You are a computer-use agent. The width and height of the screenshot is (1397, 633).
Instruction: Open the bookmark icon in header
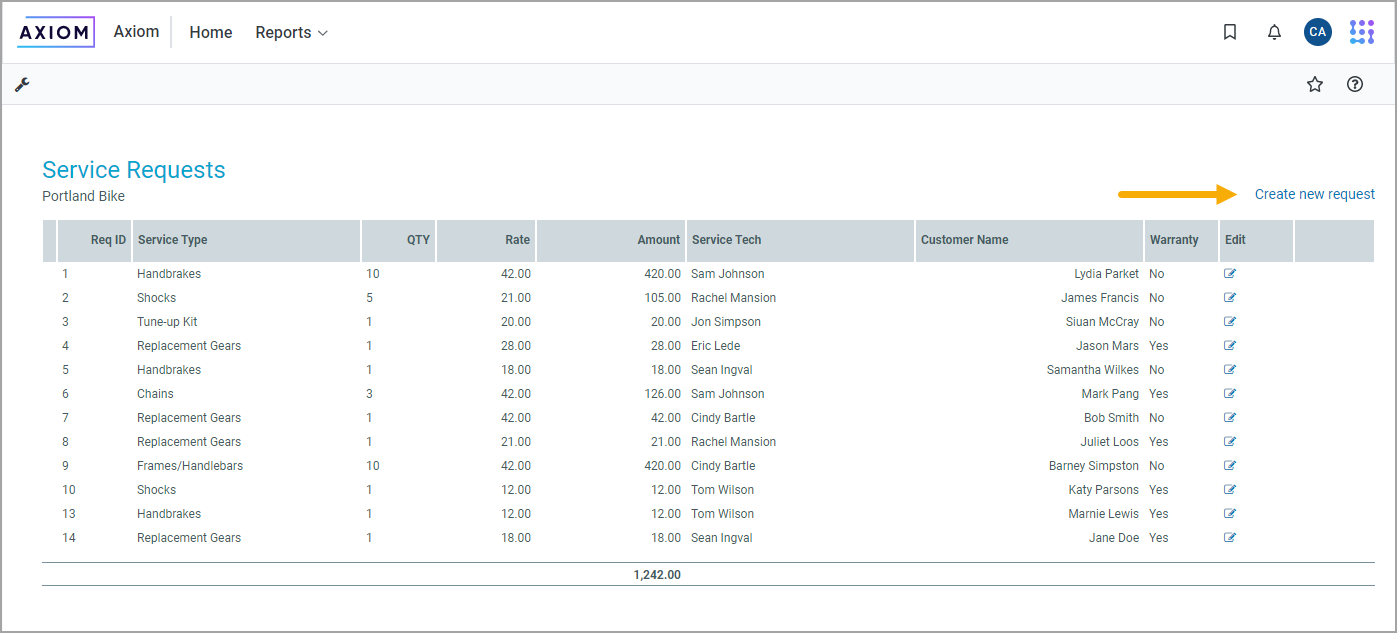[1230, 32]
